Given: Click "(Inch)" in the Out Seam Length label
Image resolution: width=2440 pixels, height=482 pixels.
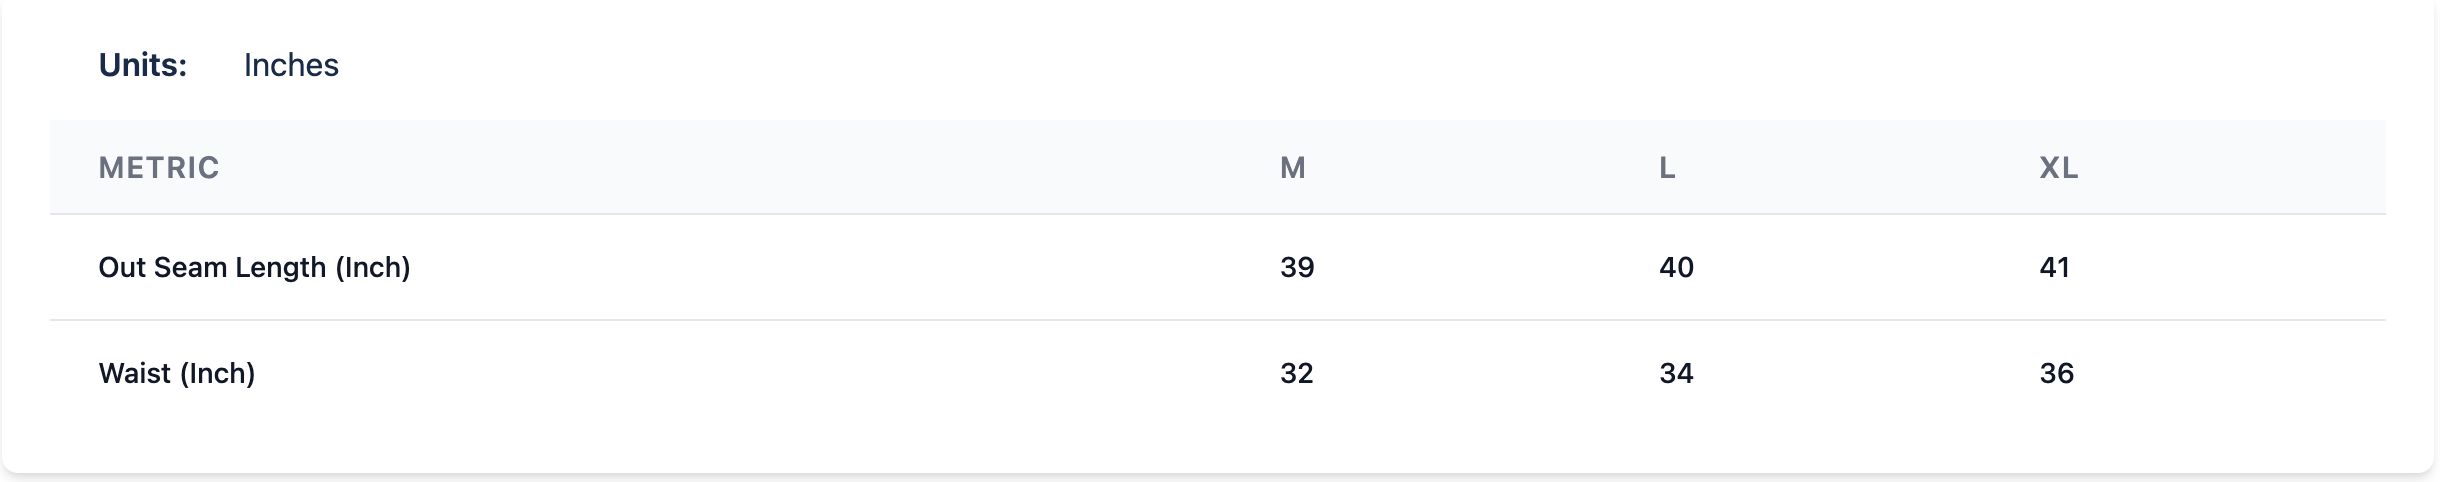Looking at the screenshot, I should click(x=372, y=267).
